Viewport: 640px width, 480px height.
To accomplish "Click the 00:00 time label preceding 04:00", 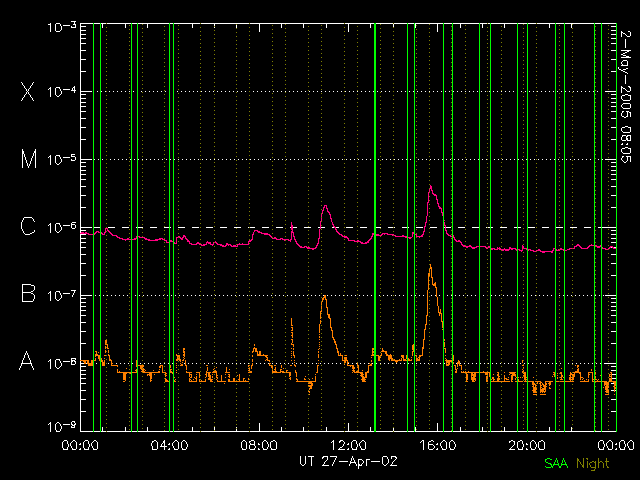I will [80, 445].
